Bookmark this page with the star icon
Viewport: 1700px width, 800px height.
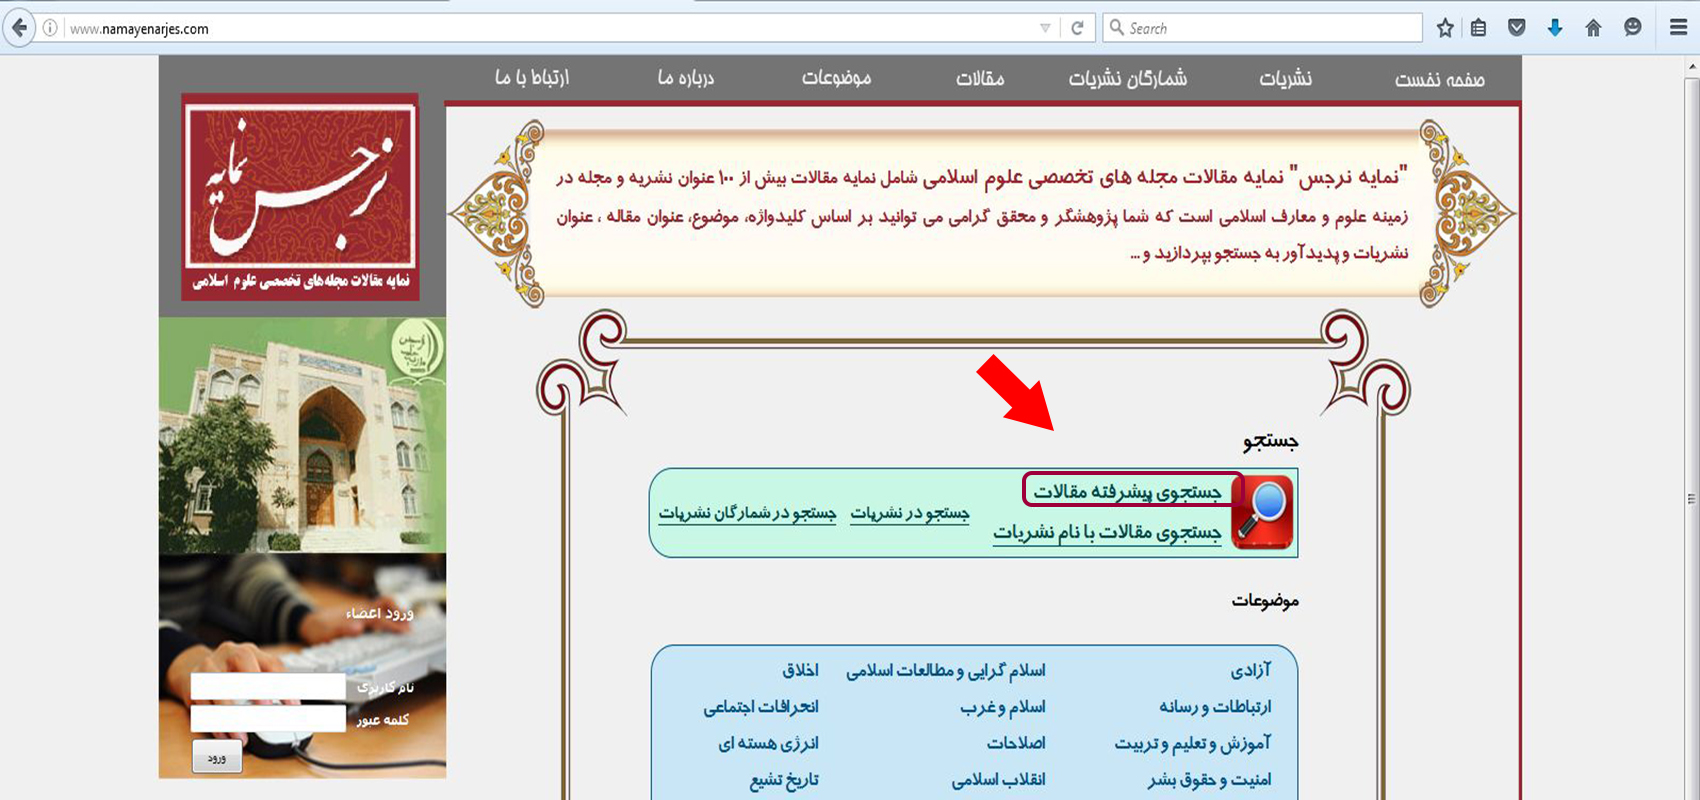[x=1445, y=28]
